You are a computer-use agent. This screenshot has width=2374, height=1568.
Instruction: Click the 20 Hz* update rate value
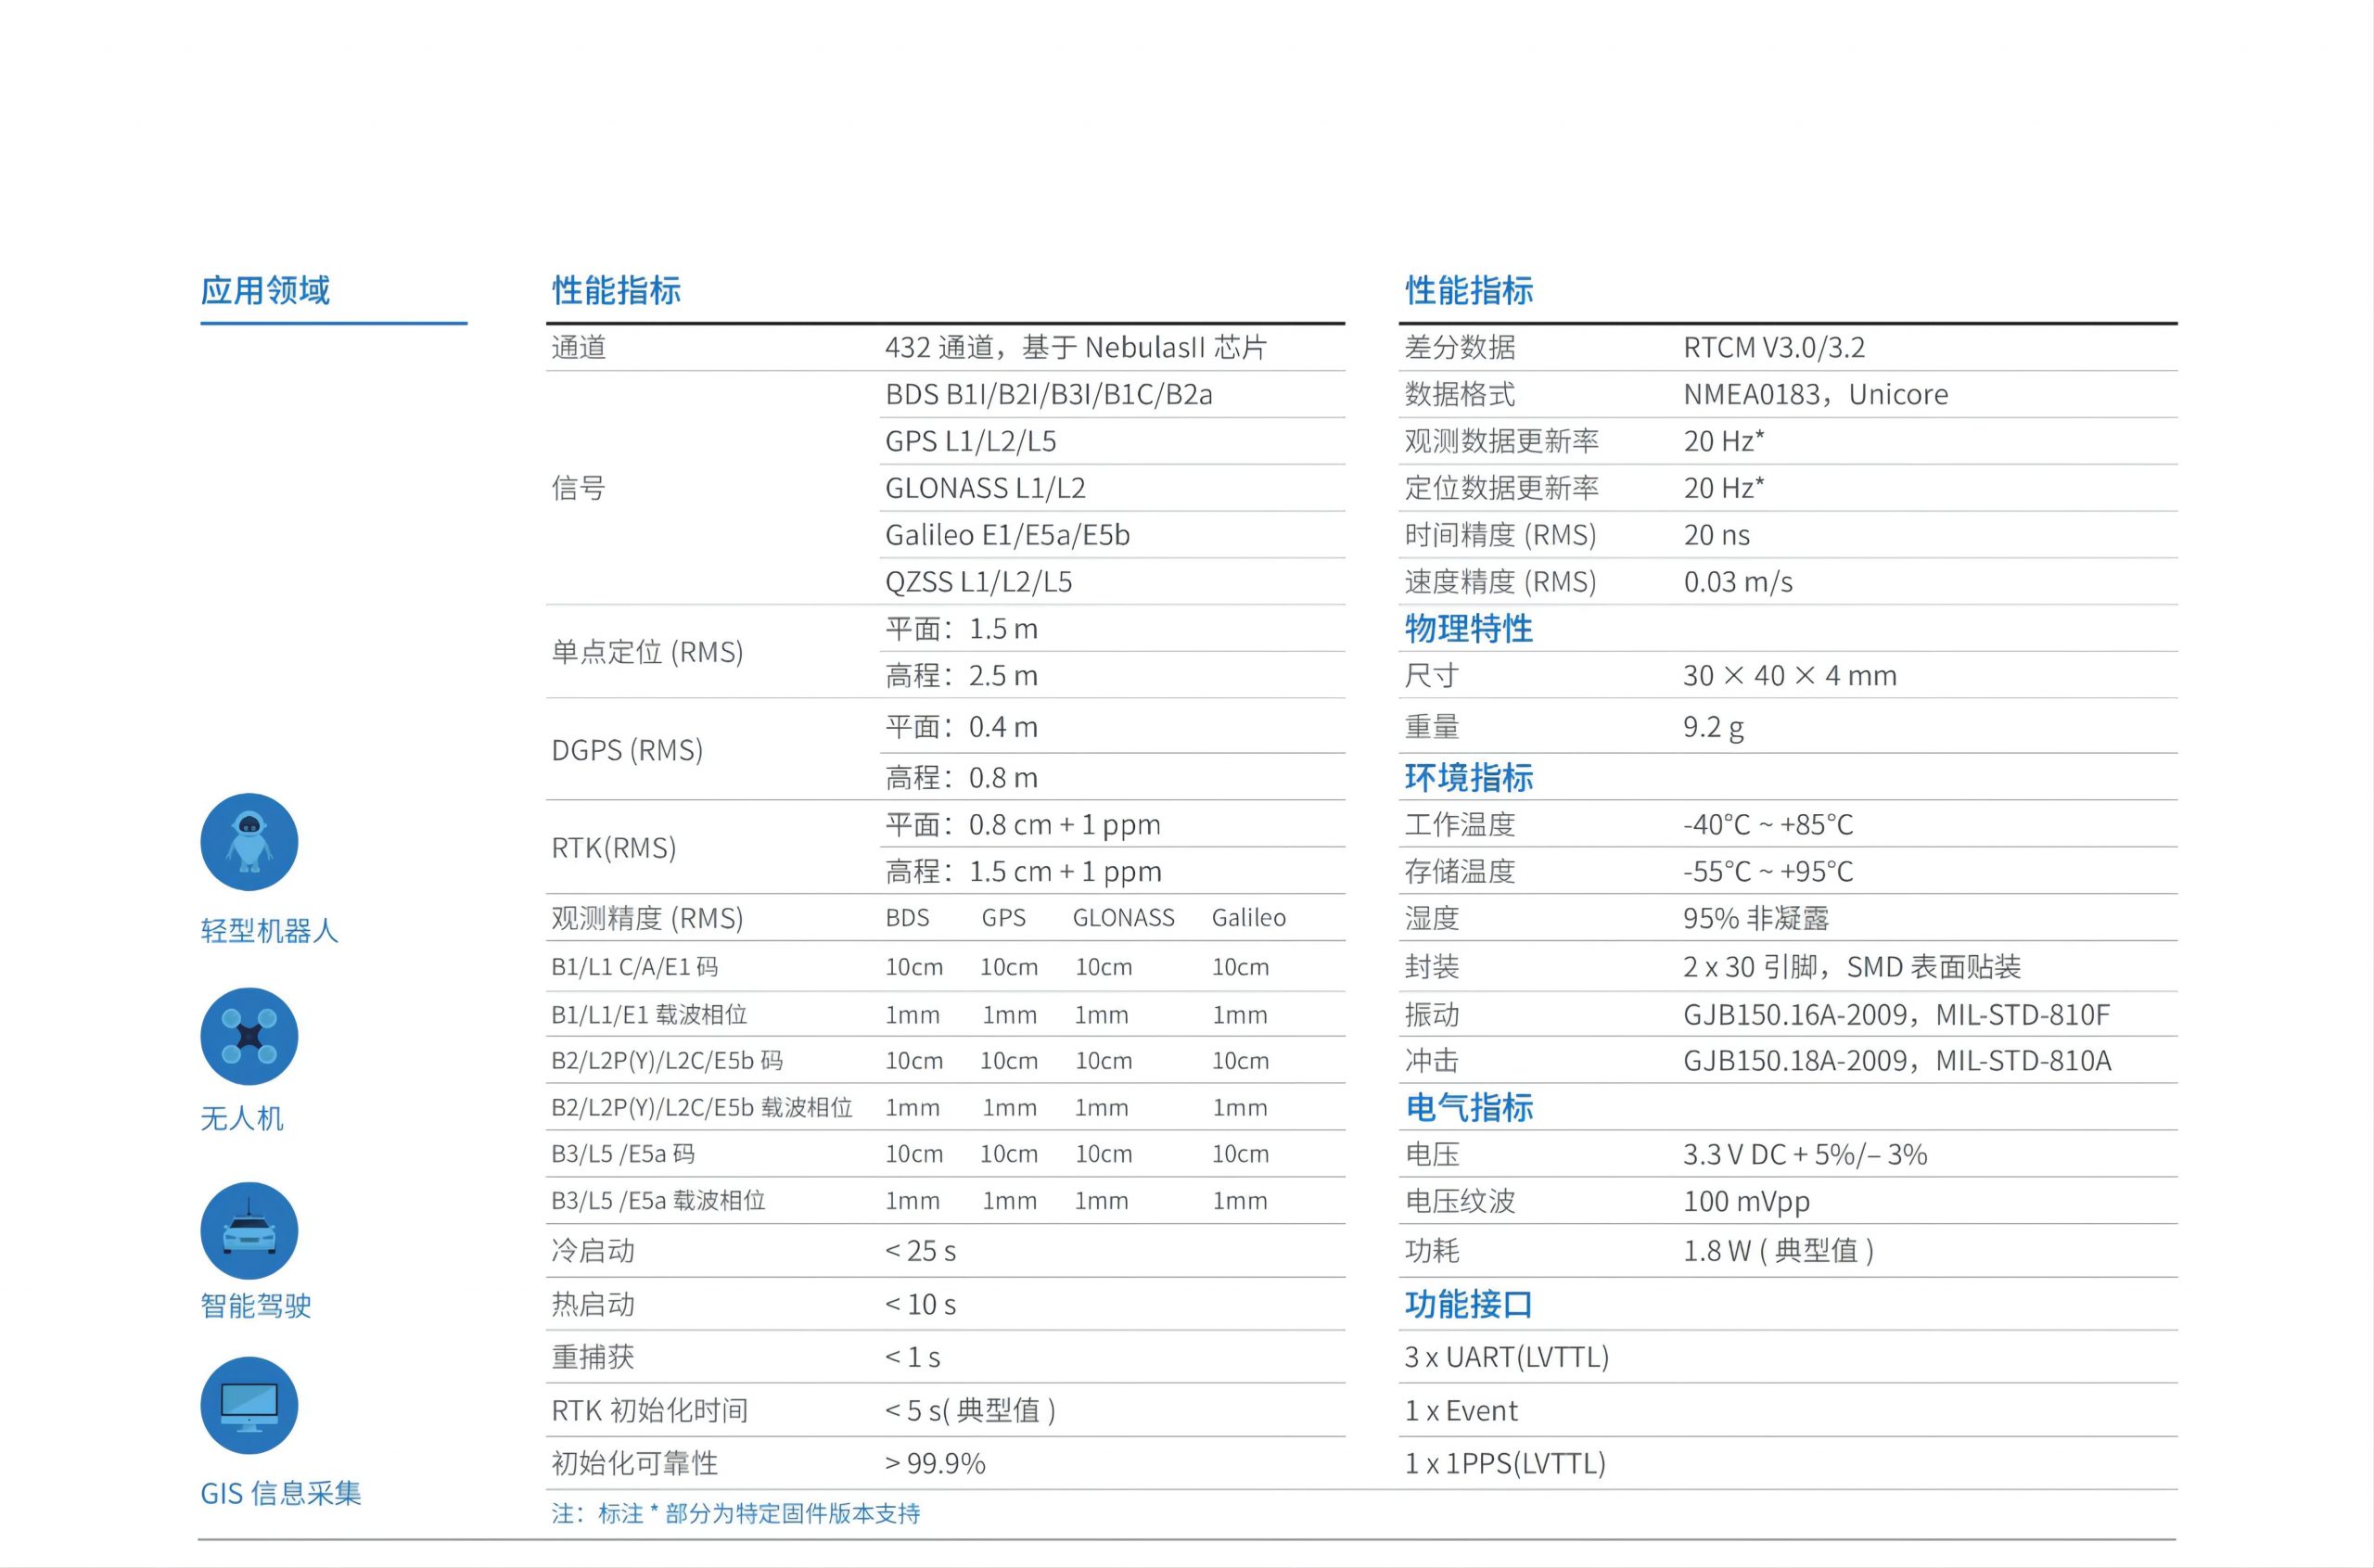1723,440
